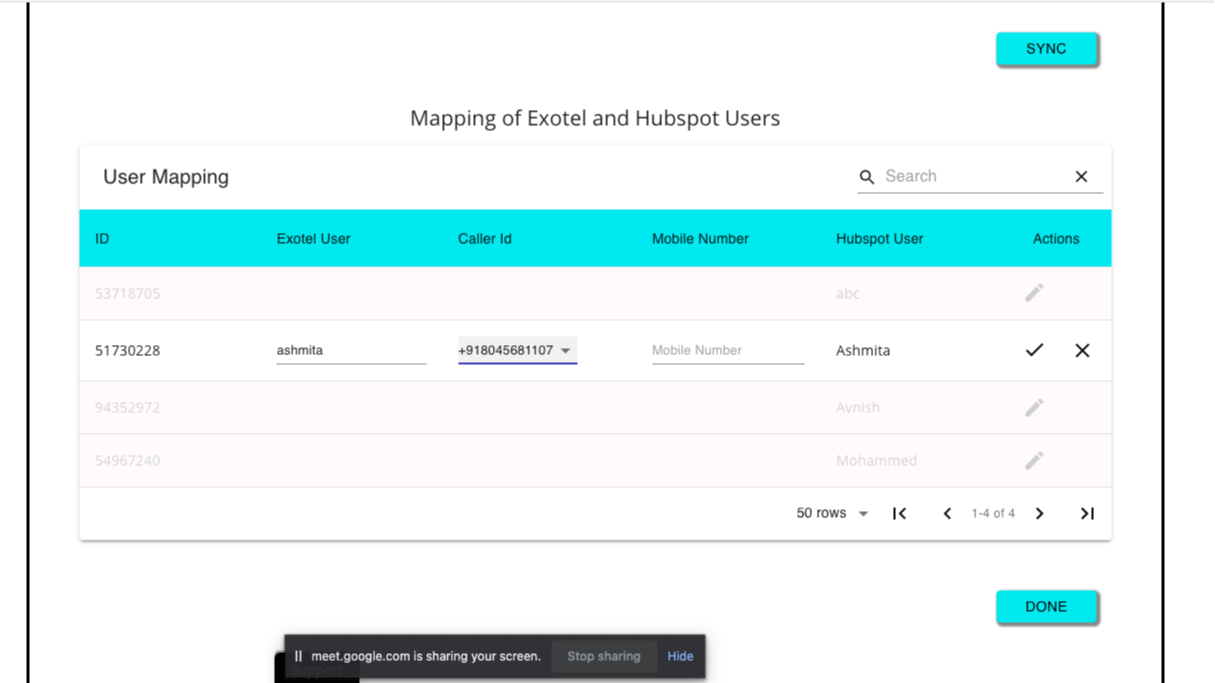Advance to the next results page
The width and height of the screenshot is (1215, 683).
(1039, 513)
